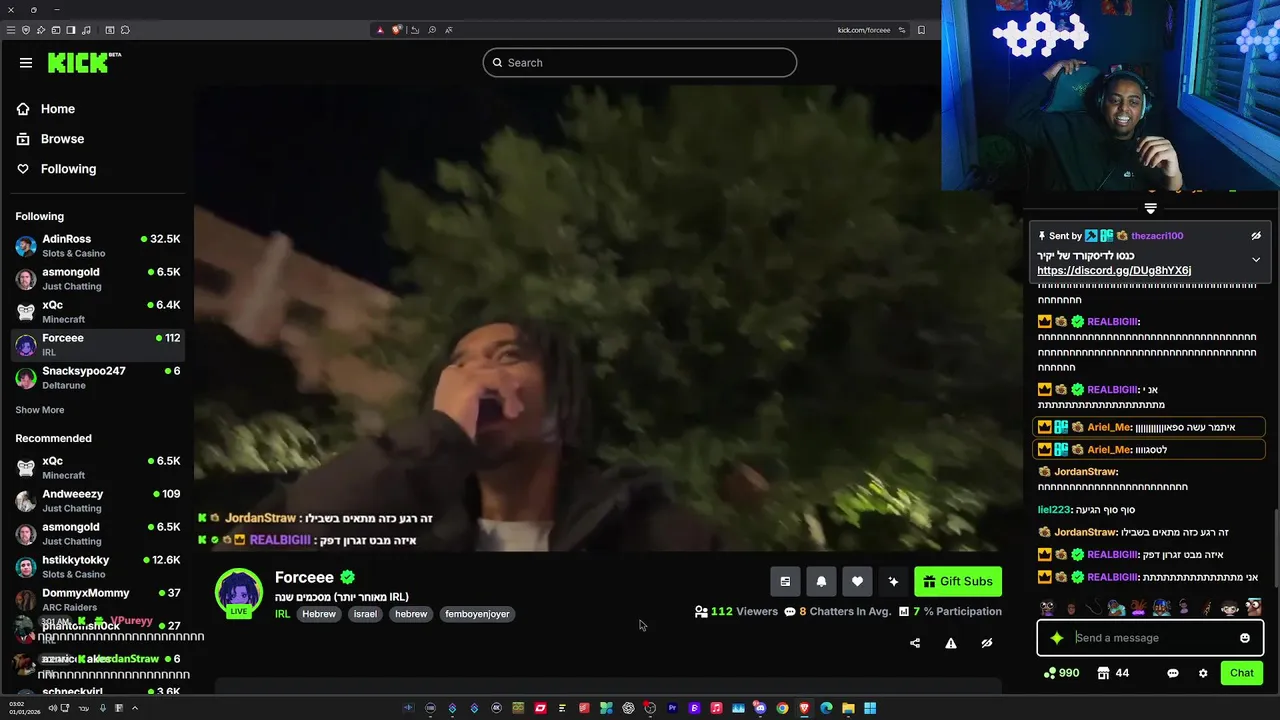Click the femboyenjoyer tag
This screenshot has height=720, width=1280.
(x=477, y=614)
